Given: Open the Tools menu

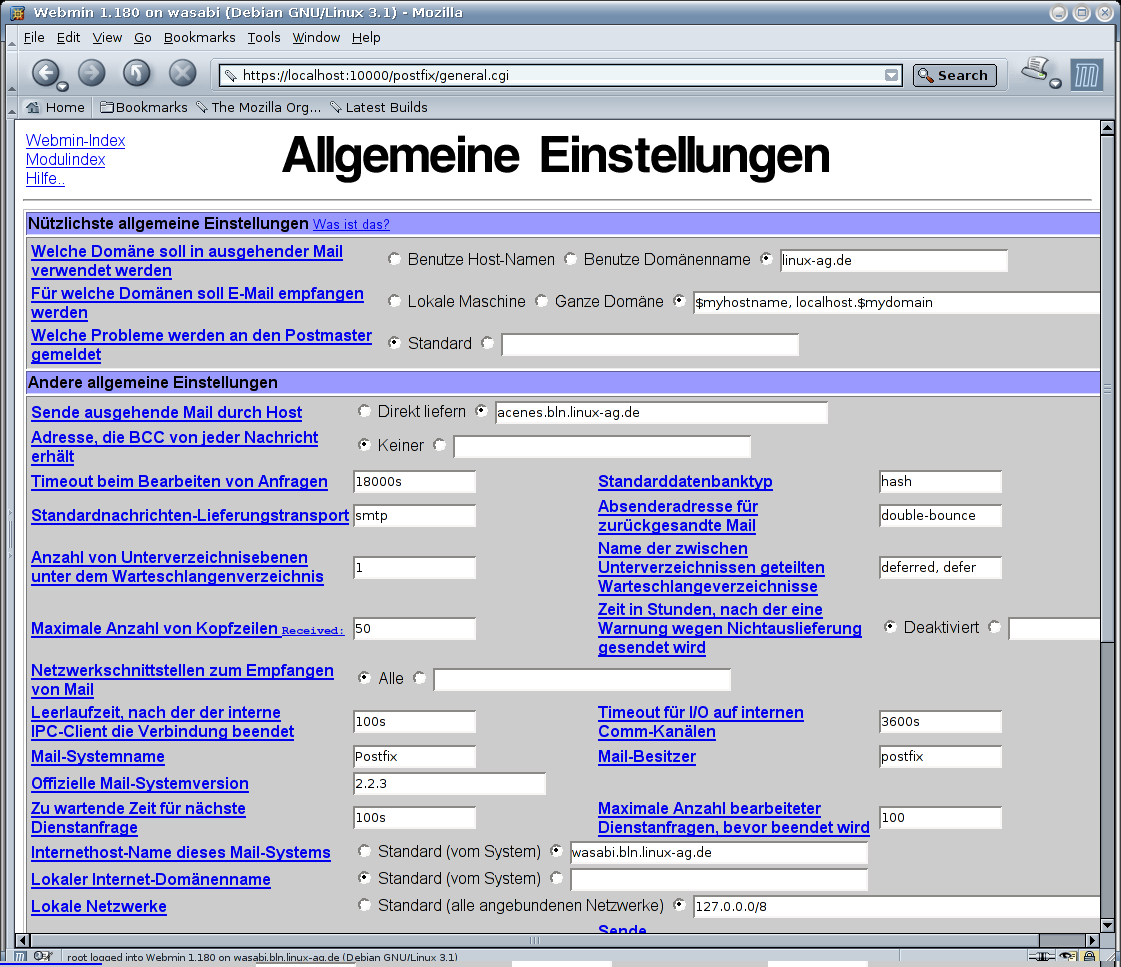Looking at the screenshot, I should pyautogui.click(x=264, y=38).
